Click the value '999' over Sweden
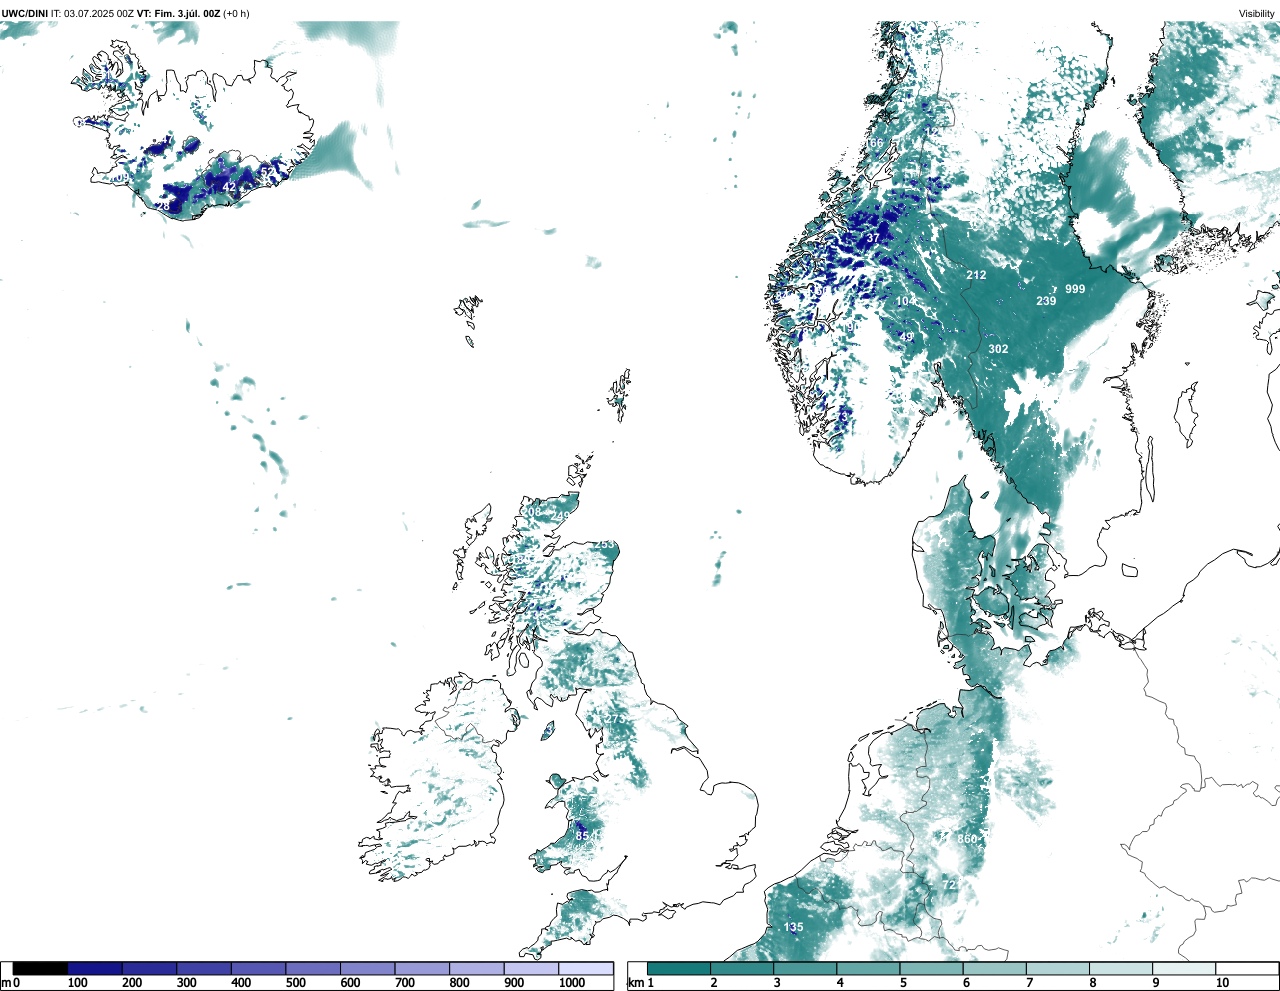Screen dimensions: 1280x991 [1075, 289]
